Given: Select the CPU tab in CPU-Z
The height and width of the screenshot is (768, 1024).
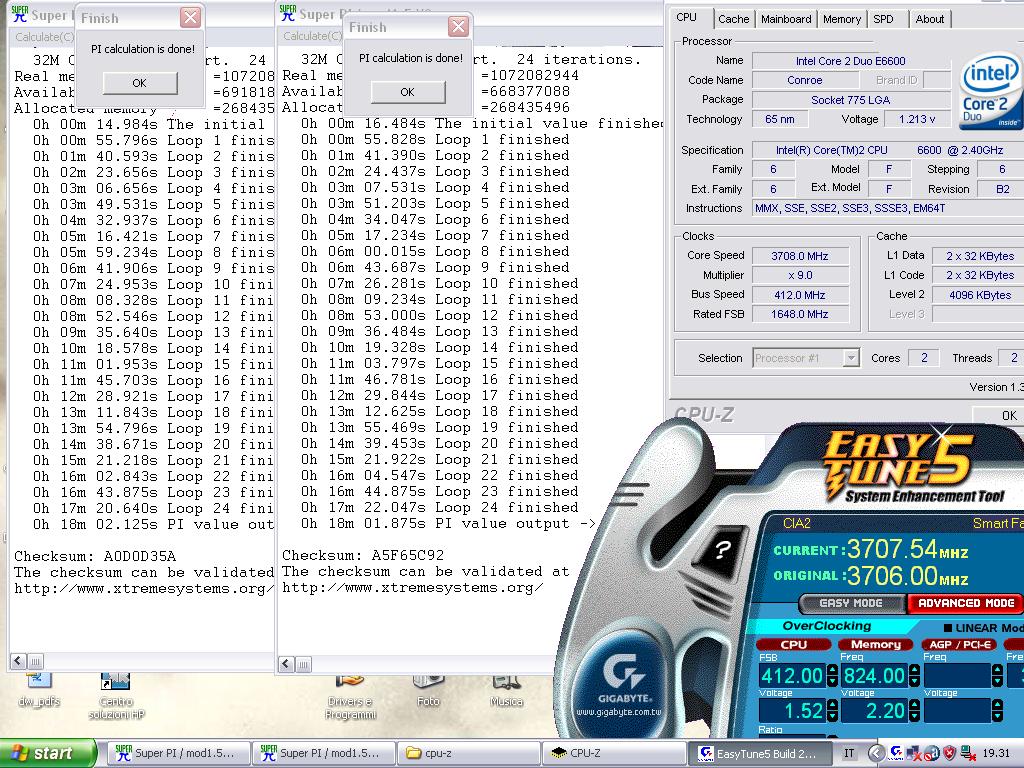Looking at the screenshot, I should [x=687, y=18].
